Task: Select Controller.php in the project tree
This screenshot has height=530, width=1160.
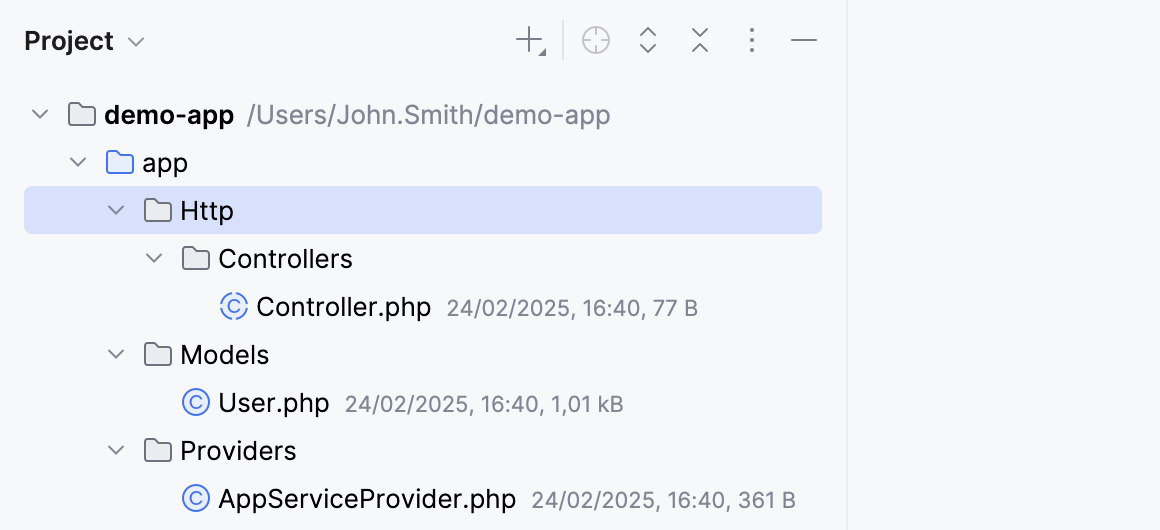Action: tap(343, 307)
